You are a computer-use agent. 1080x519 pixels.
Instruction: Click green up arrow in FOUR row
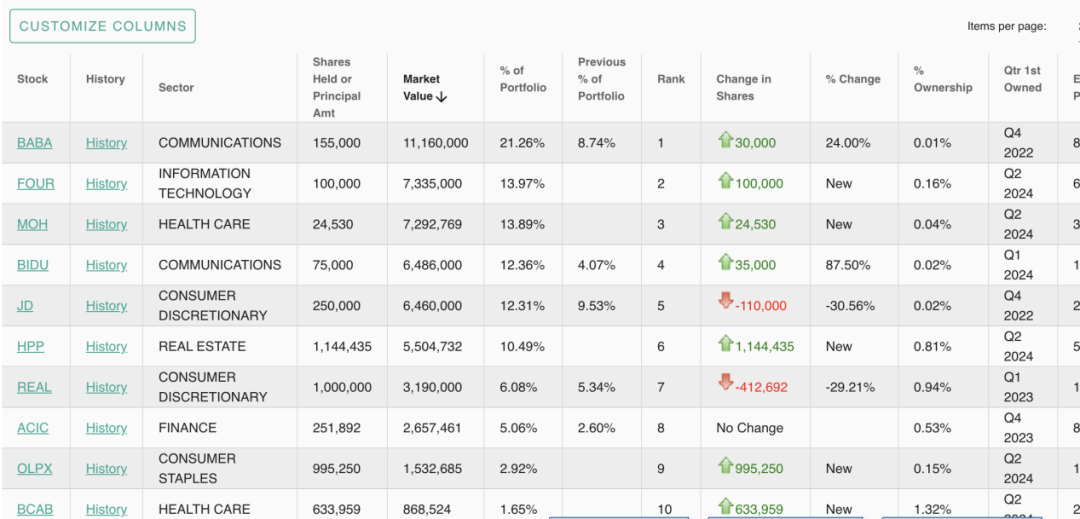click(725, 181)
